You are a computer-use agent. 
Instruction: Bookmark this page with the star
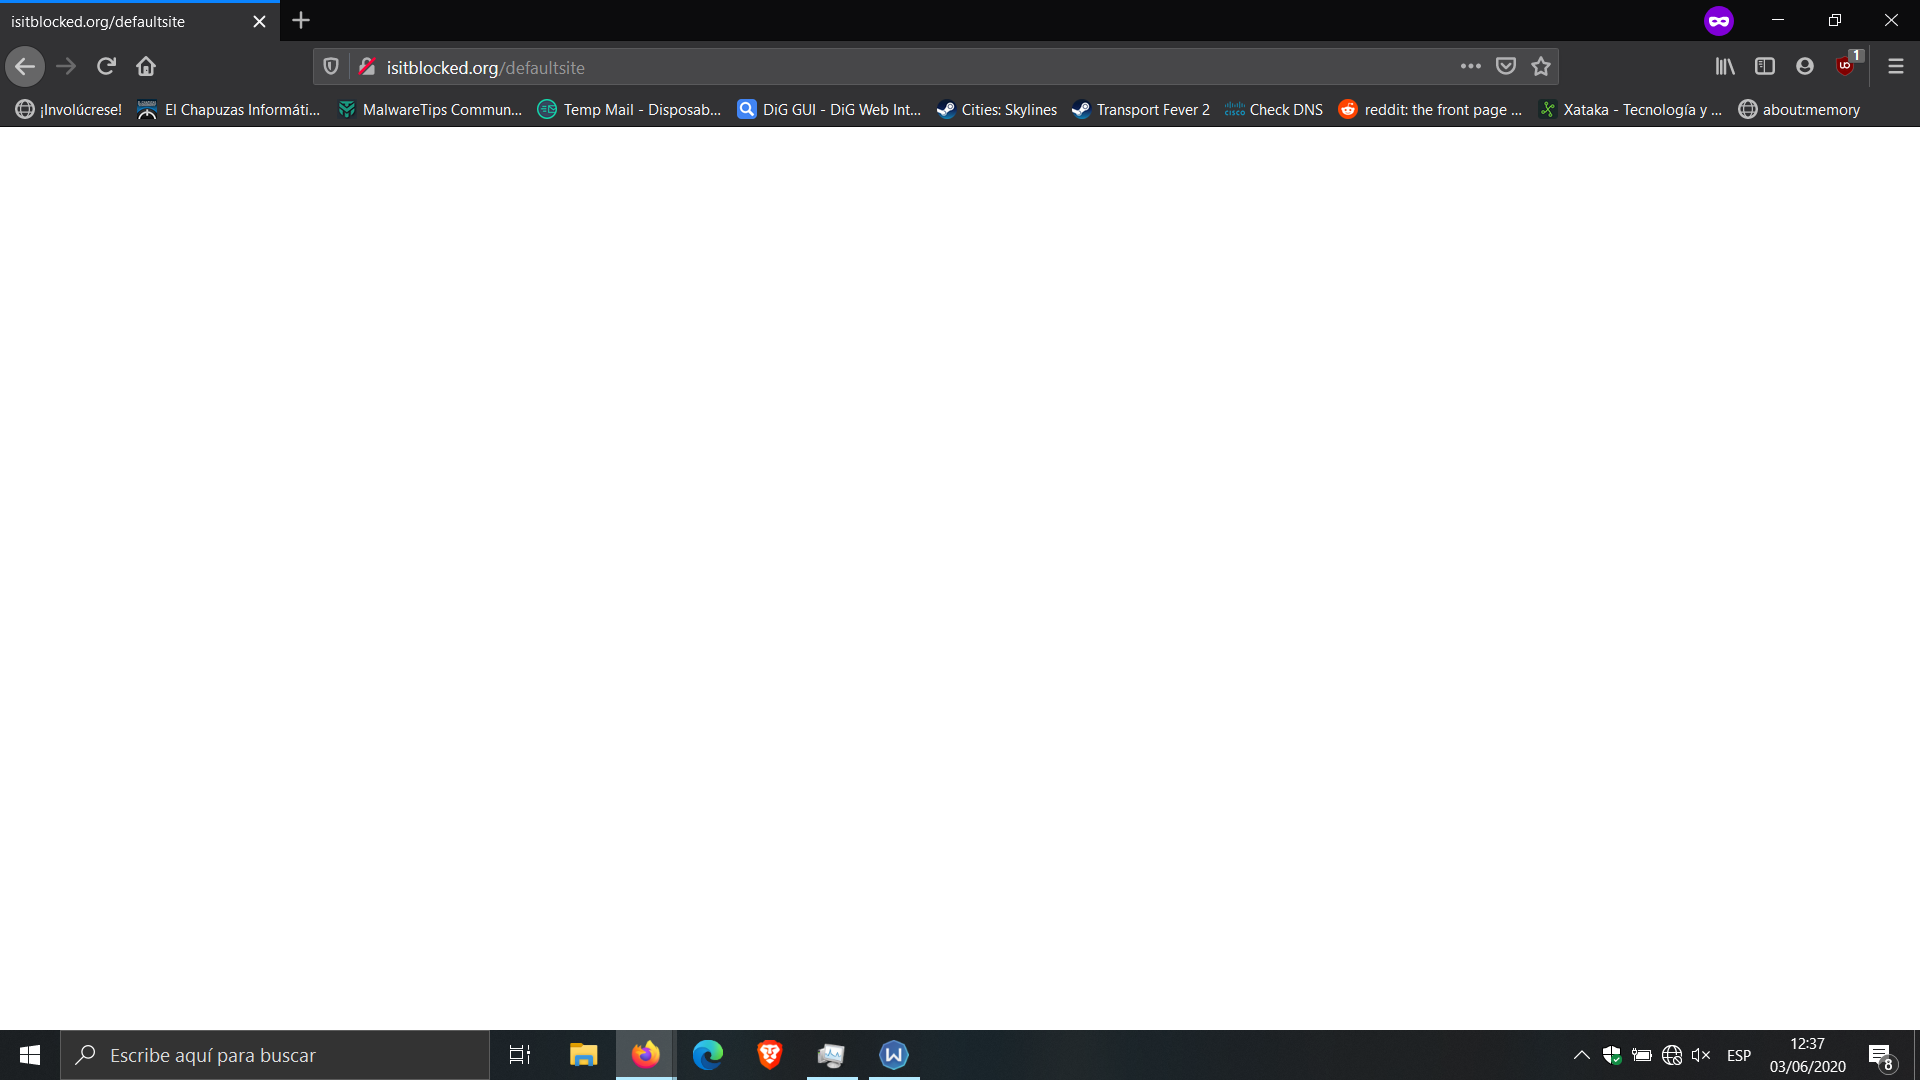(x=1541, y=67)
